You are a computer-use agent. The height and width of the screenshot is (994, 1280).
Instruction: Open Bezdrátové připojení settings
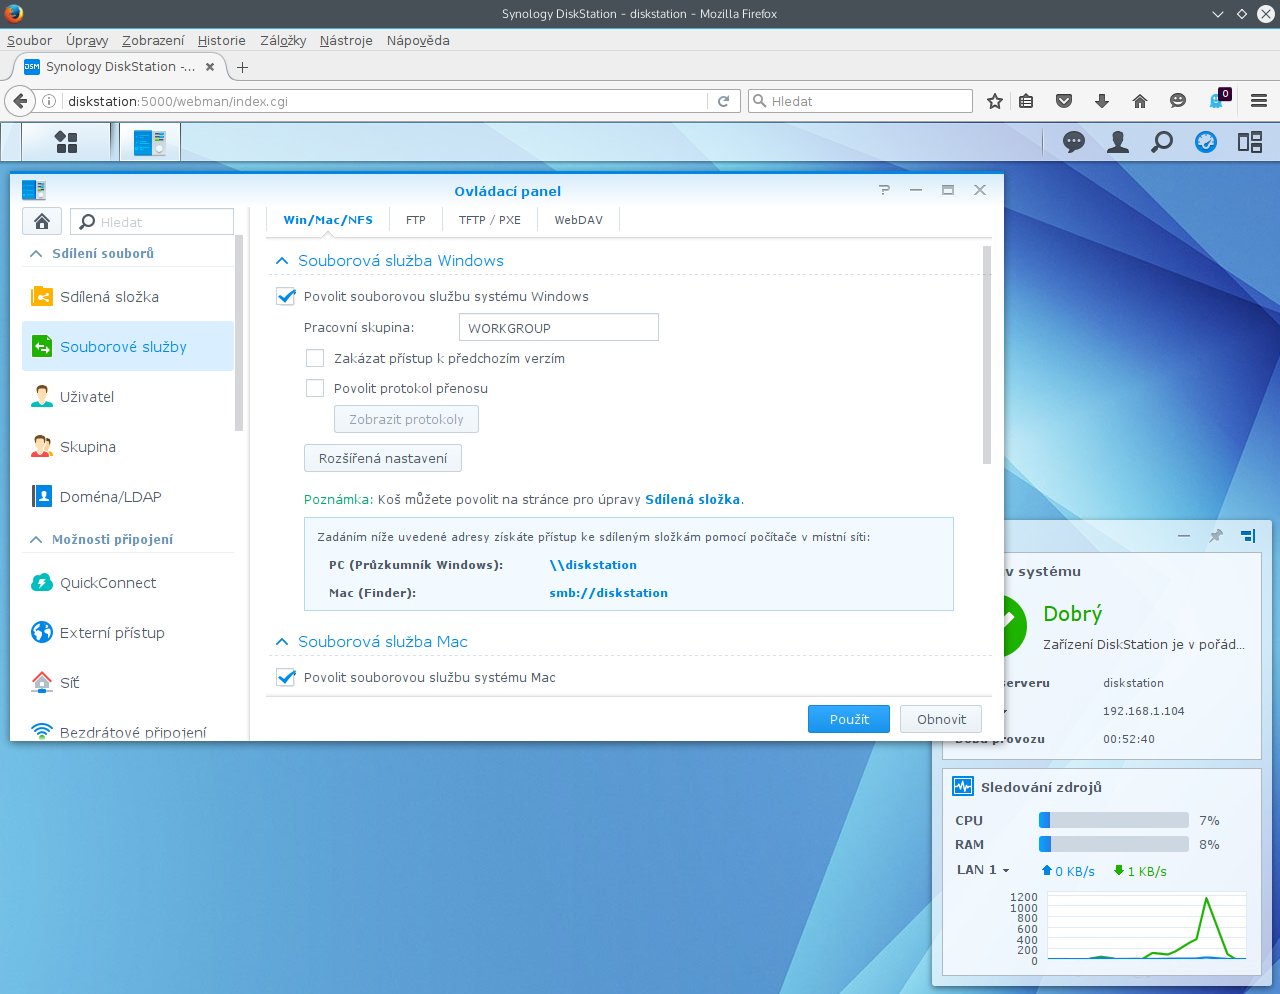tap(128, 731)
